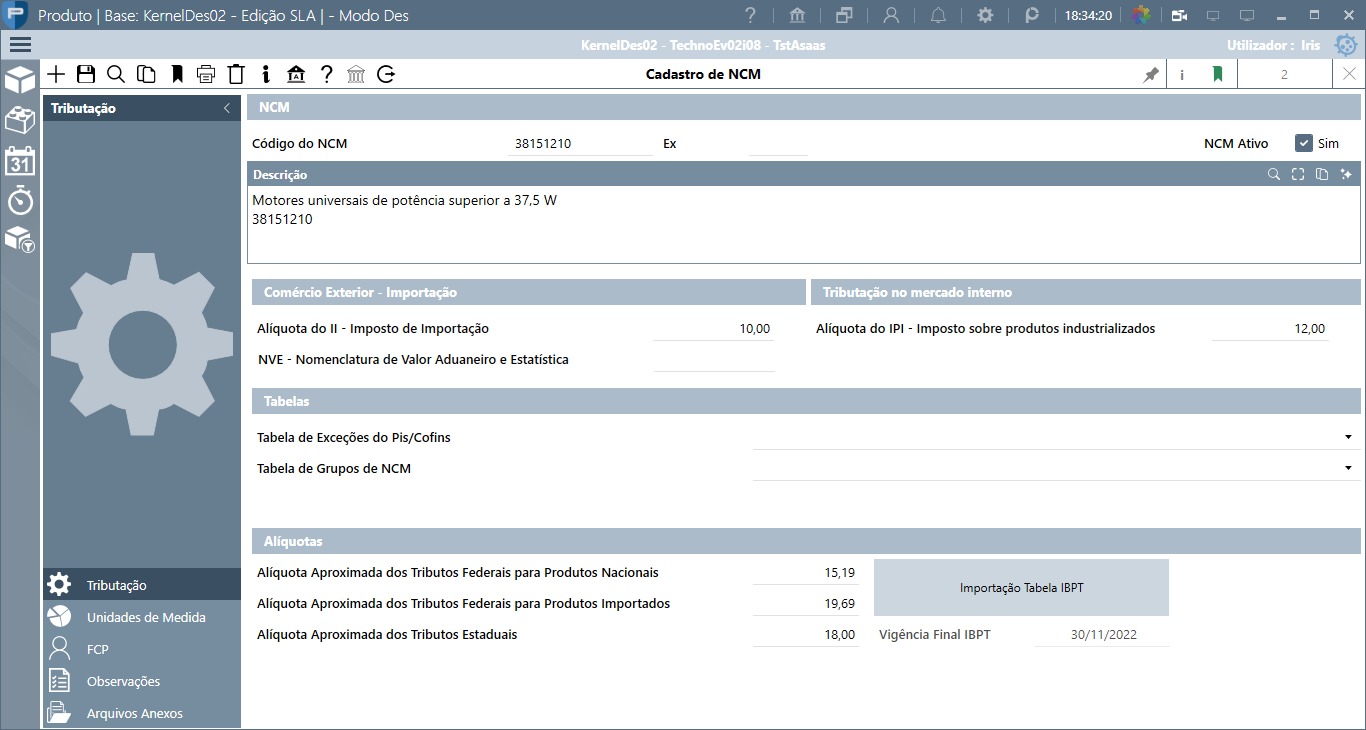Pin the Cadastro de NCM window
Screen dimensions: 1366x730
pyautogui.click(x=1151, y=74)
